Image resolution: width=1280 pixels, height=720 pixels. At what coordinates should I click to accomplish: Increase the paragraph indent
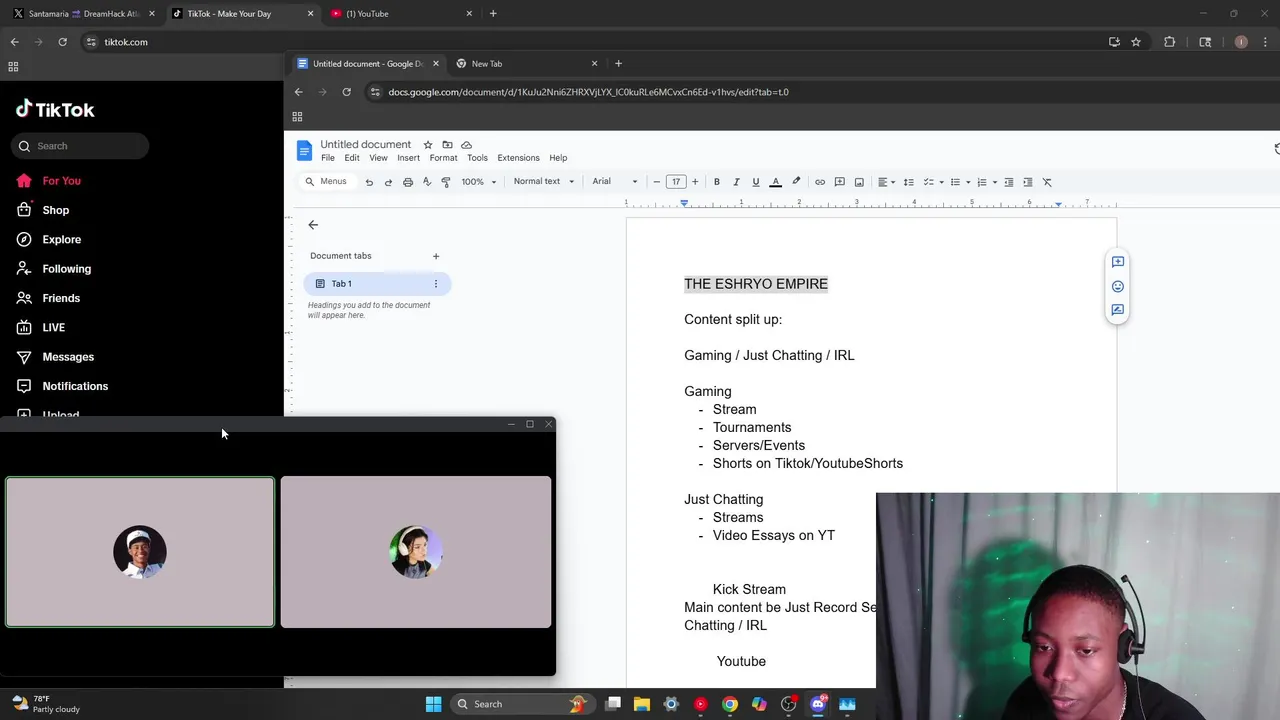click(1027, 182)
